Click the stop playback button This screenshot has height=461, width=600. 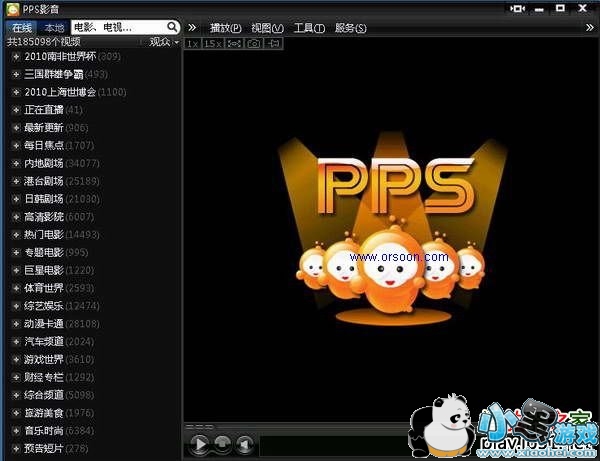(222, 444)
